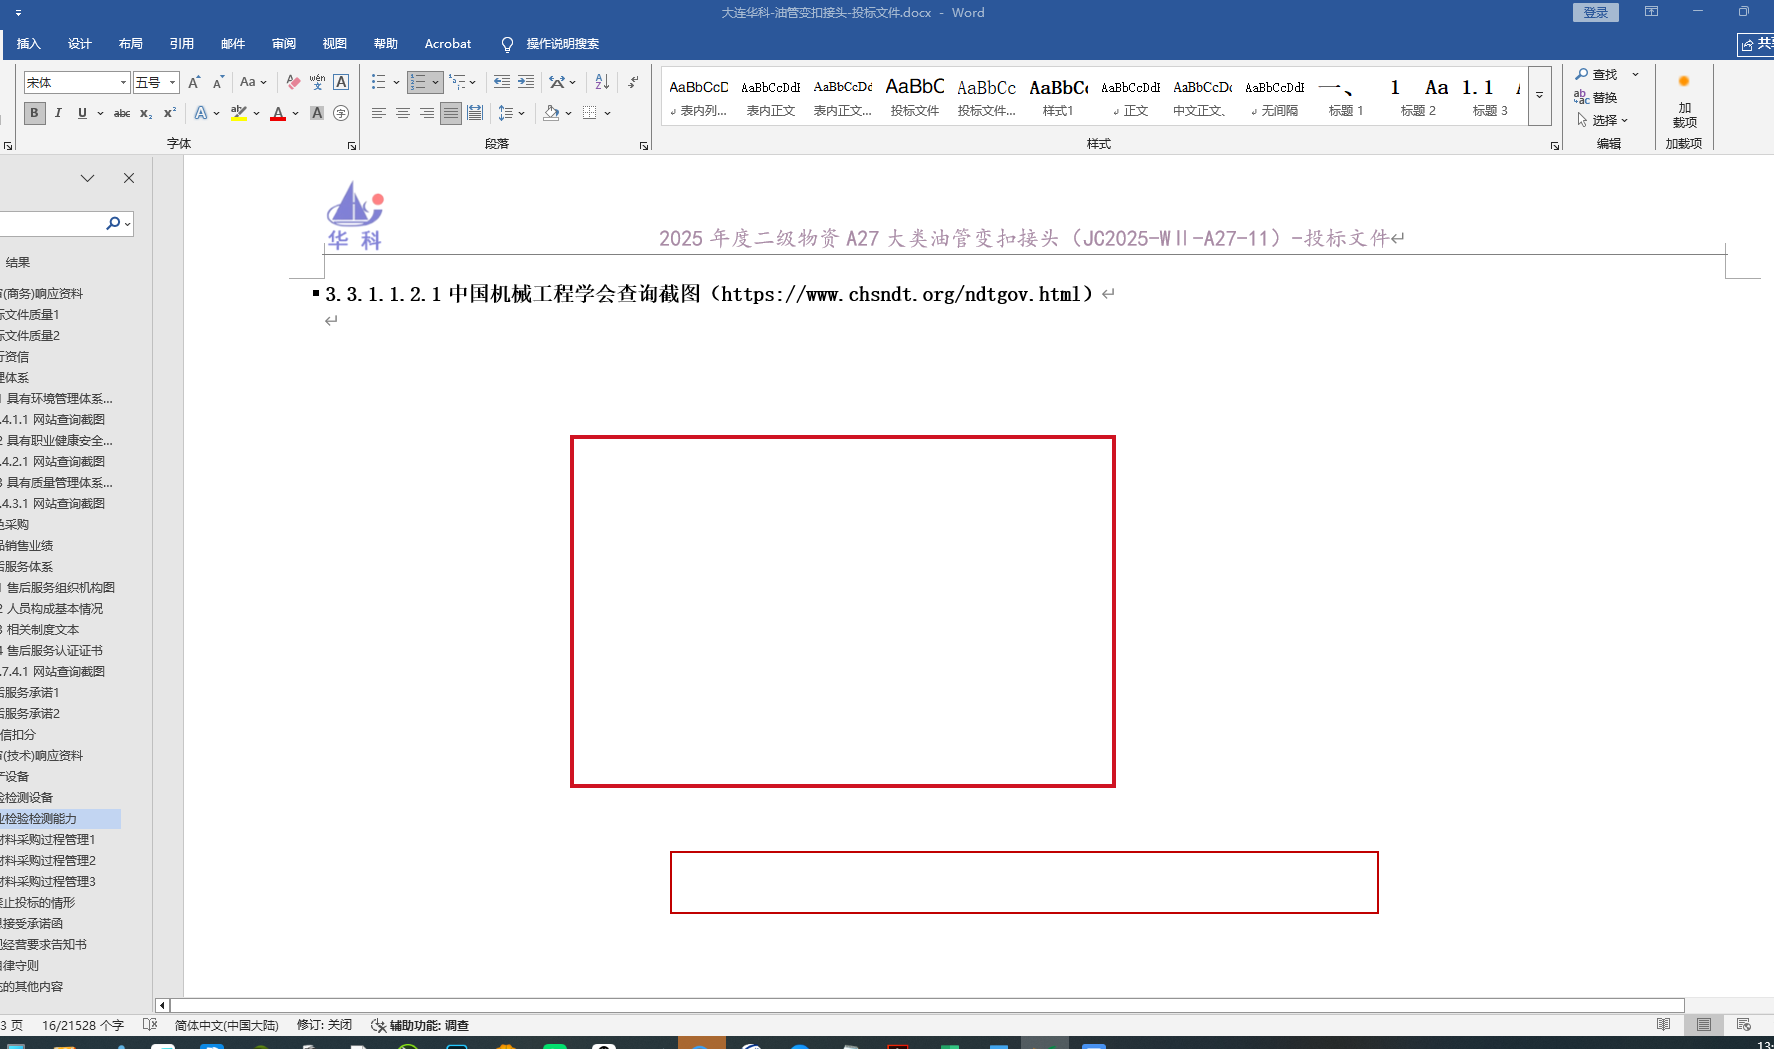The height and width of the screenshot is (1049, 1774).
Task: Open the font color dropdown arrow
Action: [x=296, y=113]
